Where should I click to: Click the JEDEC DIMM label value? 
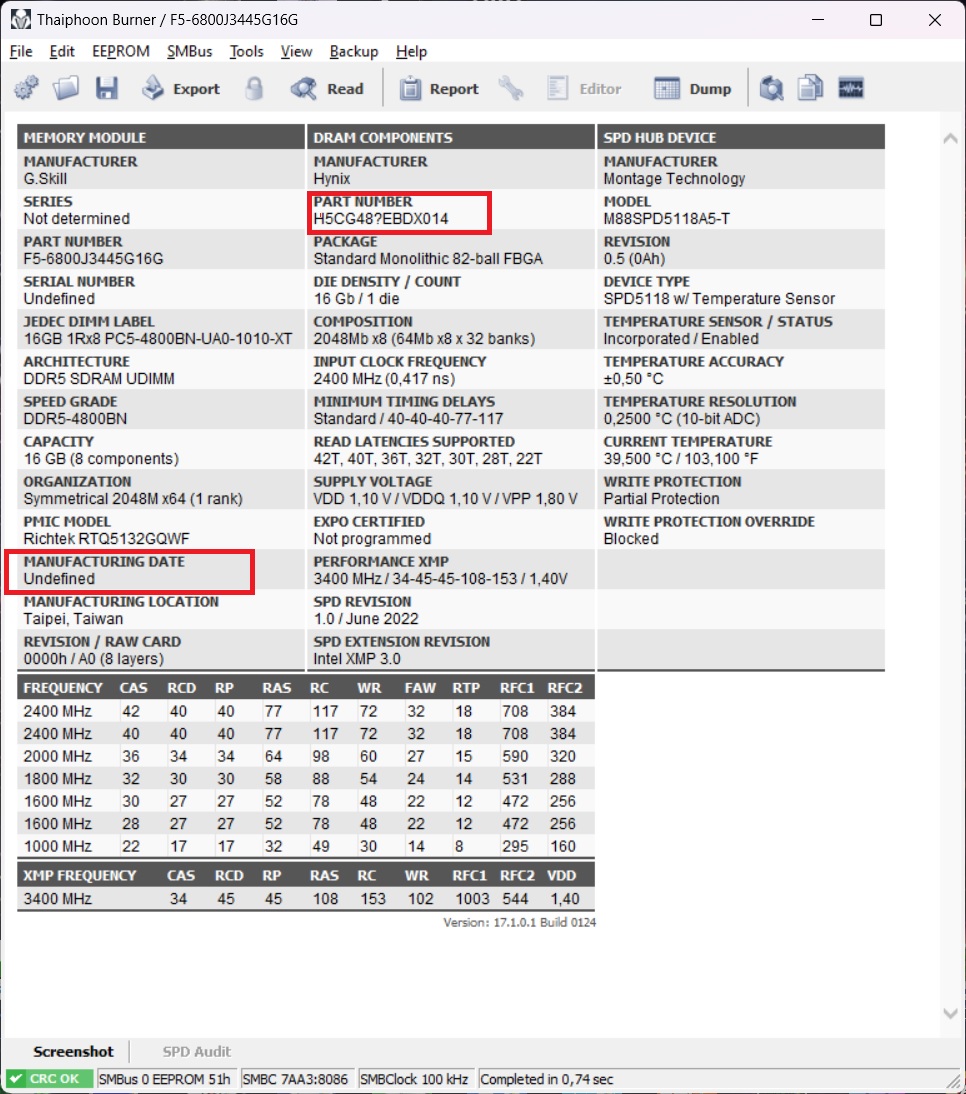pyautogui.click(x=158, y=339)
